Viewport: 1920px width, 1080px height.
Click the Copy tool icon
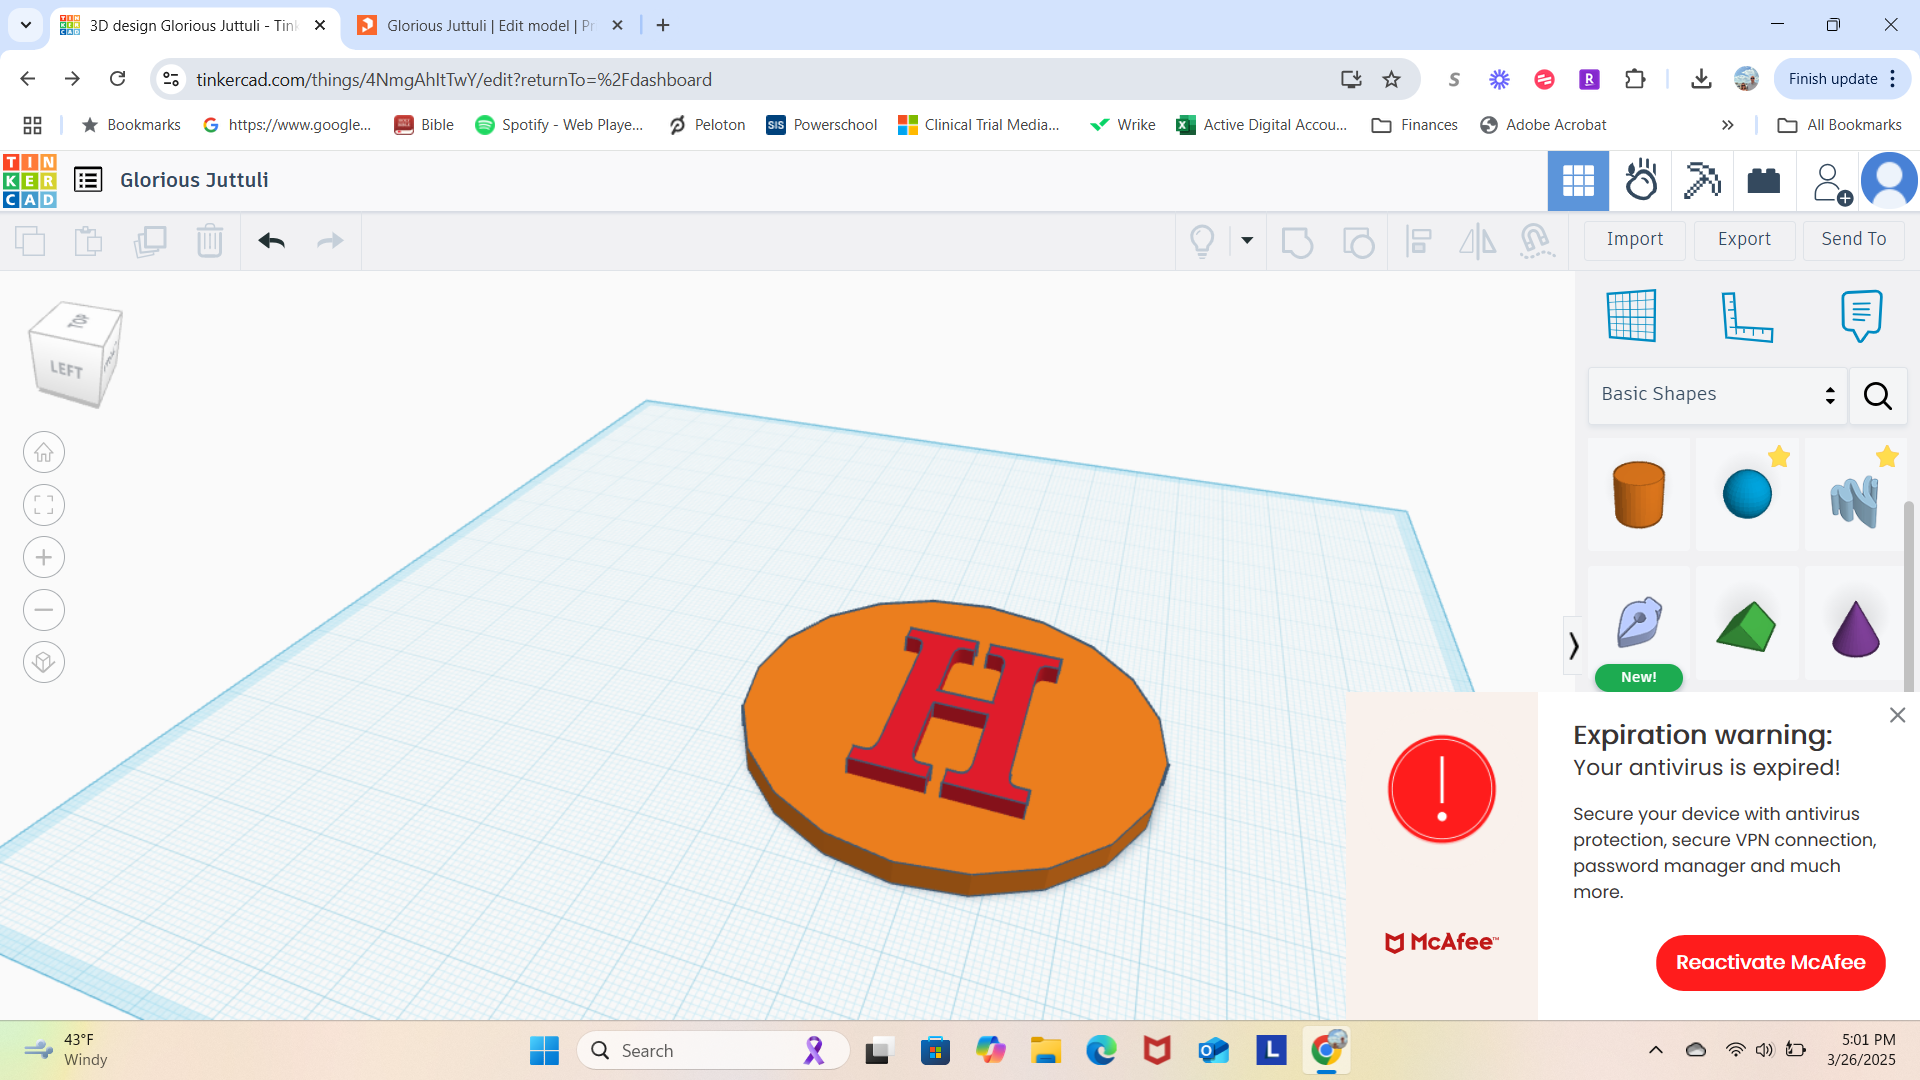coord(30,241)
